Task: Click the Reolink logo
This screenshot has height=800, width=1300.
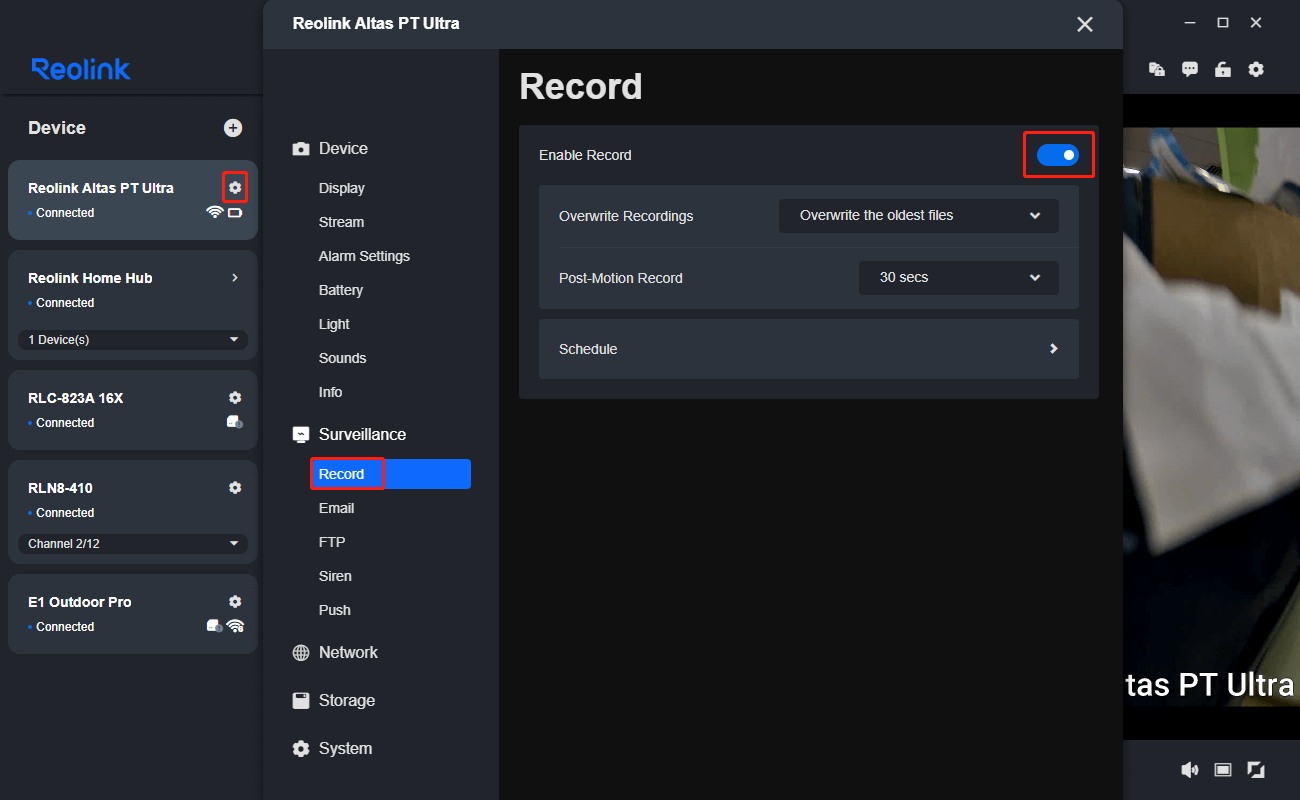Action: pyautogui.click(x=81, y=69)
